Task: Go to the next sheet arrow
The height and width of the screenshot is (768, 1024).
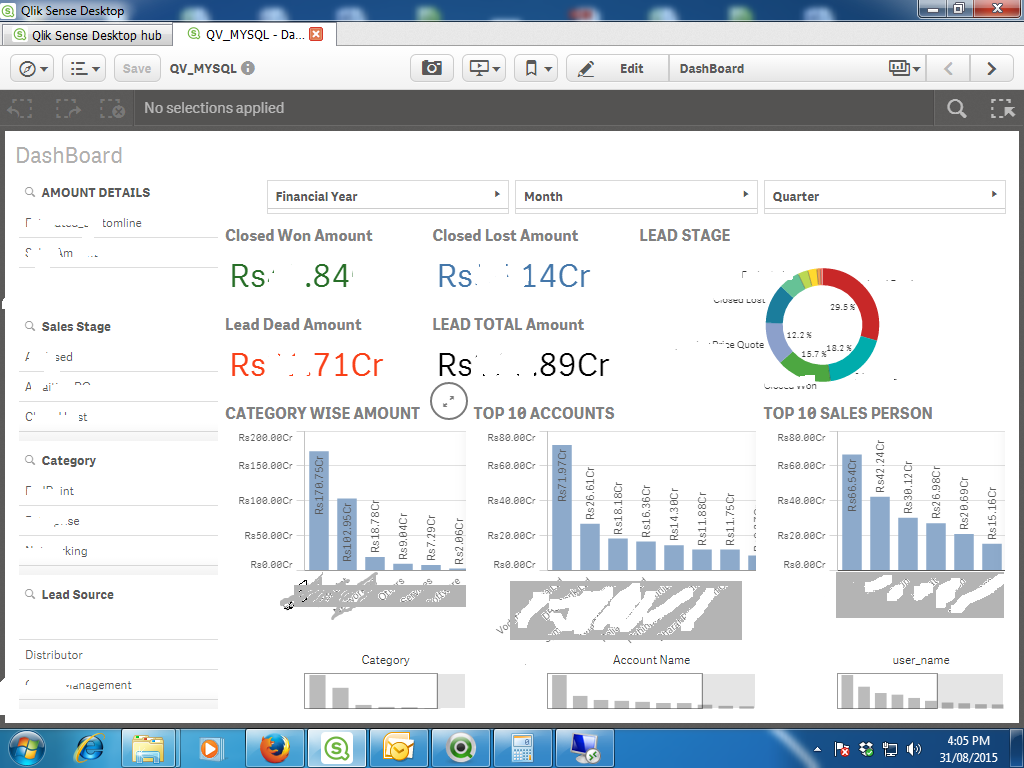Action: click(991, 68)
